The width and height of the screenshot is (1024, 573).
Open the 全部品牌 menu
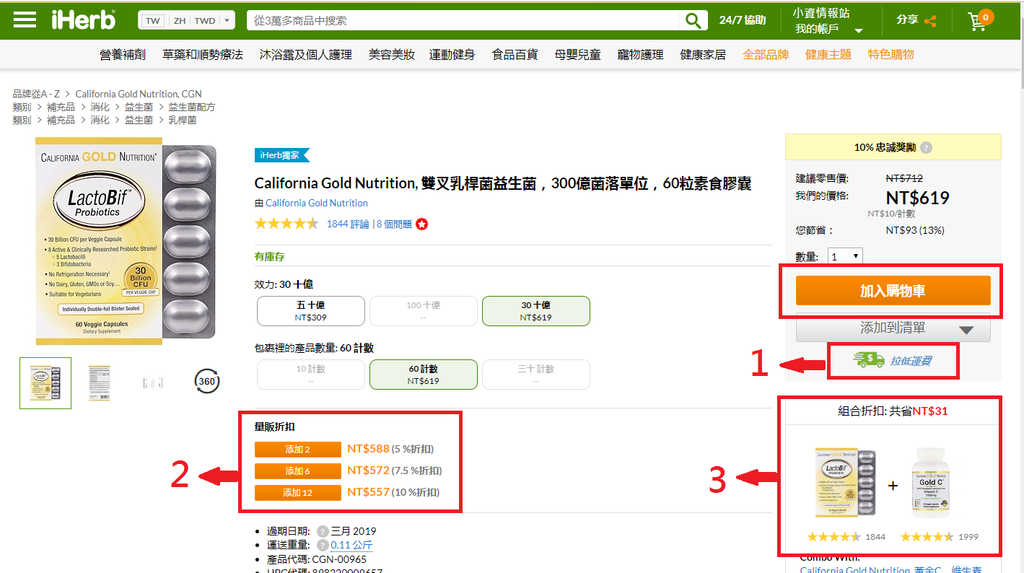click(x=765, y=55)
